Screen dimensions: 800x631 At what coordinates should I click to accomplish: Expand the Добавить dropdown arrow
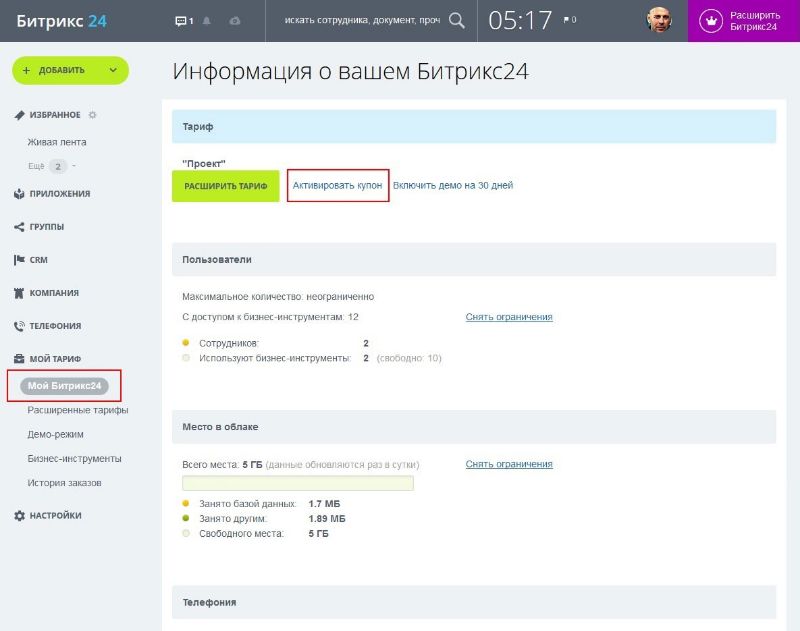[113, 70]
